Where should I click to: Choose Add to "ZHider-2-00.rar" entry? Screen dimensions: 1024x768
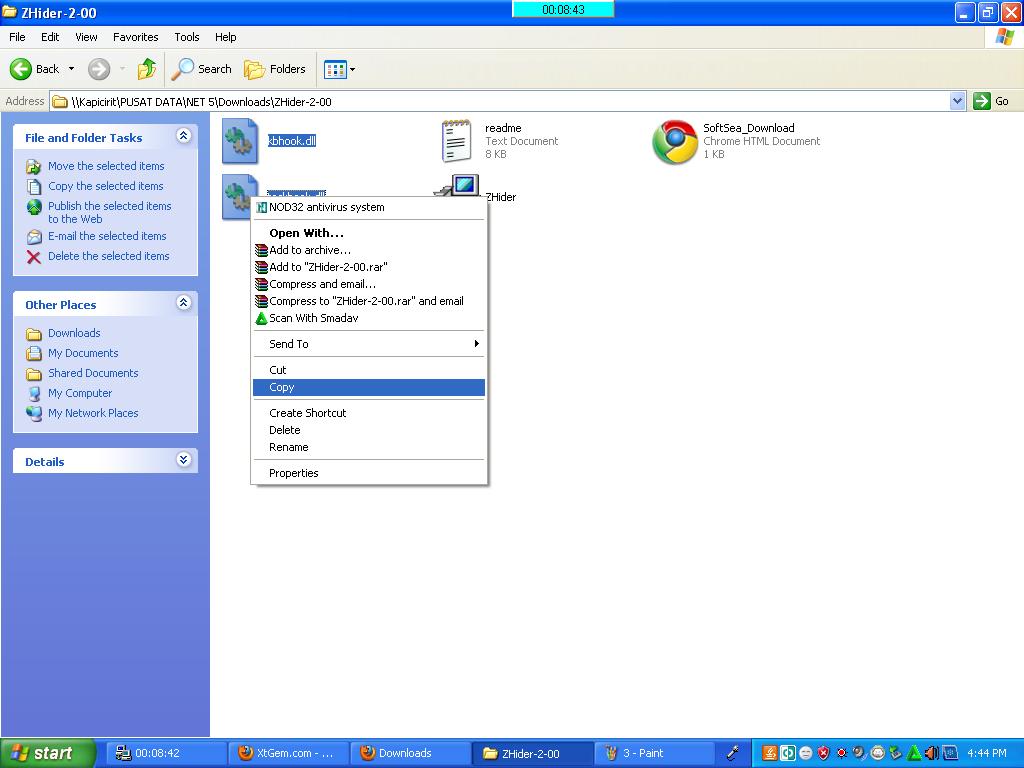tap(369, 267)
